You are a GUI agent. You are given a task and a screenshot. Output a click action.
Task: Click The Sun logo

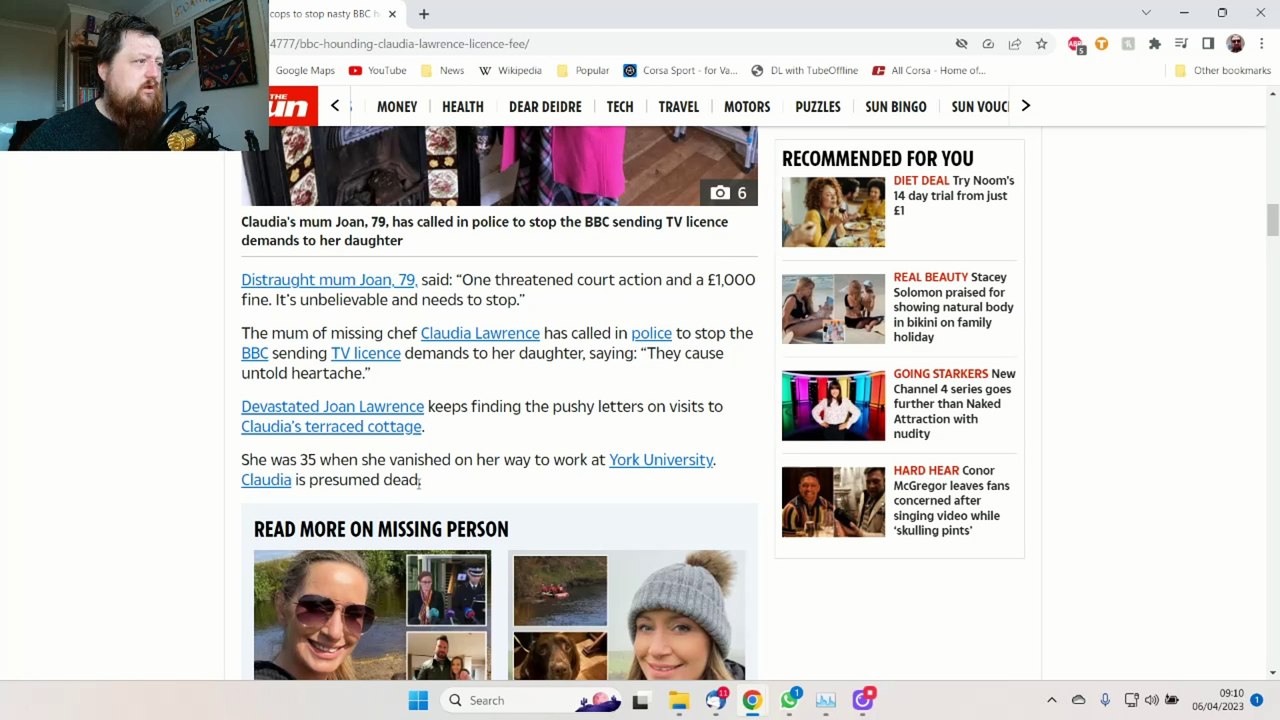click(293, 106)
